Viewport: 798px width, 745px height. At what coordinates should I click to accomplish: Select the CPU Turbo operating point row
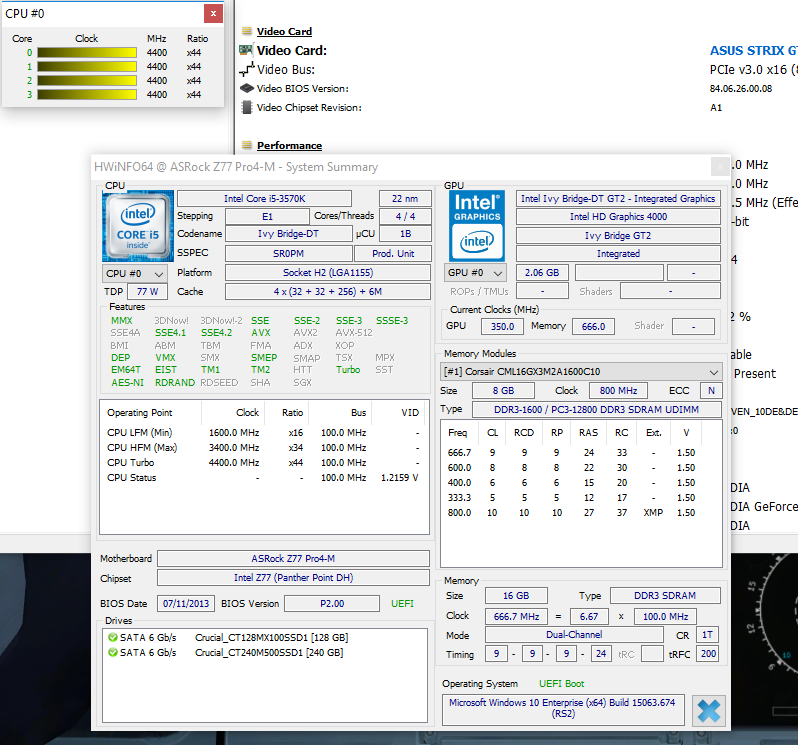[264, 463]
